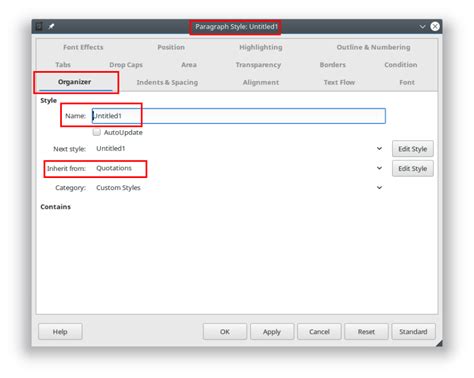
Task: Open the Text Flow tab
Action: tap(339, 82)
